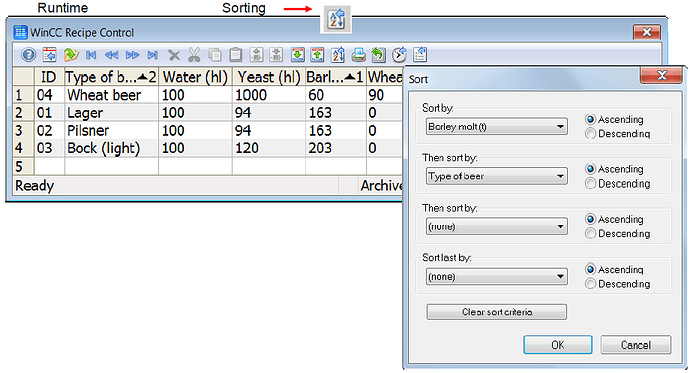Screen dimensions: 690x373
Task: Open the Help icon in the recipe toolbar
Action: click(x=29, y=55)
